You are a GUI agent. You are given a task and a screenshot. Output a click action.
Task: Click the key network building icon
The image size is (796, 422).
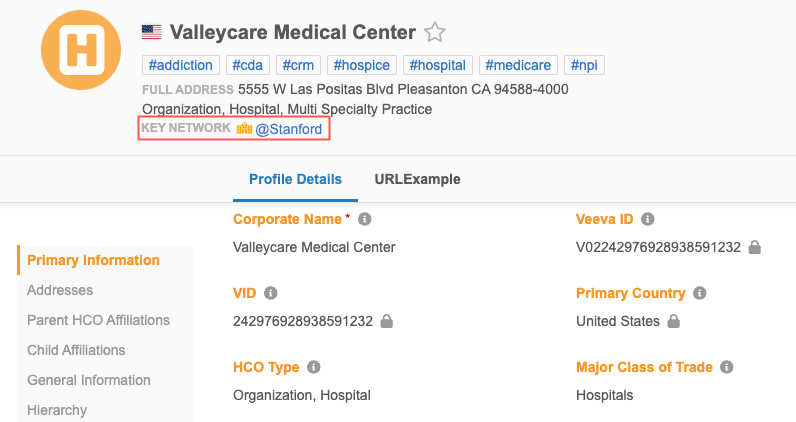[x=244, y=129]
